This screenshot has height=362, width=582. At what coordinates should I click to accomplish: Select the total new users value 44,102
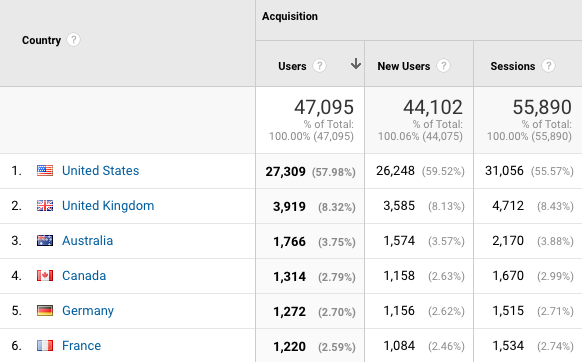[x=433, y=107]
